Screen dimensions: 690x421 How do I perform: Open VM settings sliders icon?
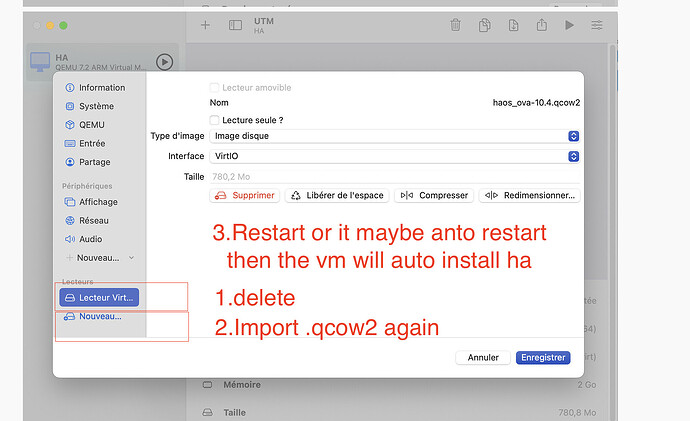pos(597,25)
